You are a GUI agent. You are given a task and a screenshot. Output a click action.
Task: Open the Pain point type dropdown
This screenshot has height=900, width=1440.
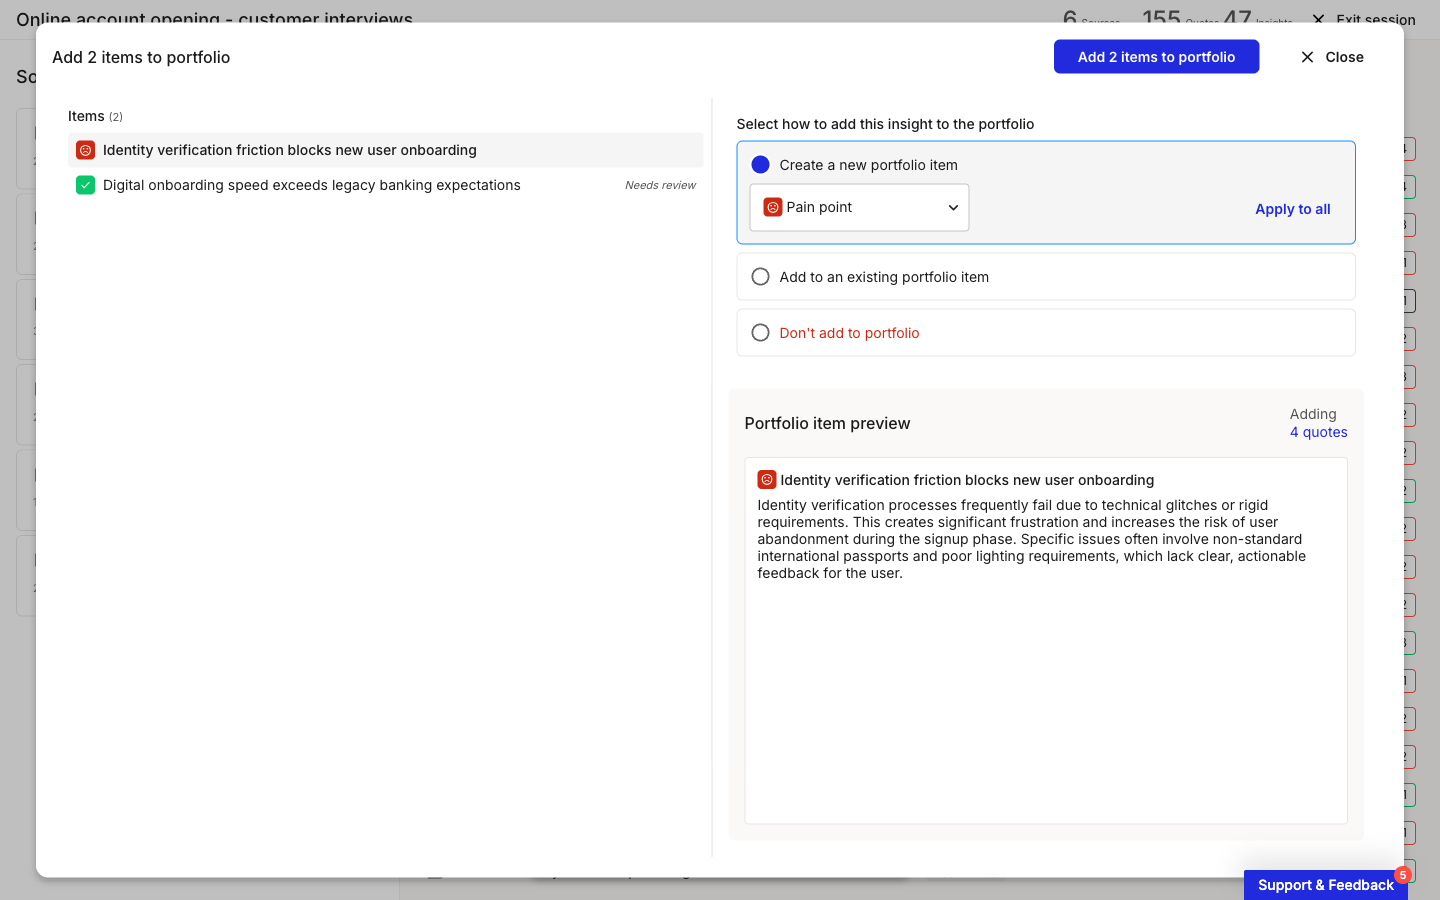(859, 207)
